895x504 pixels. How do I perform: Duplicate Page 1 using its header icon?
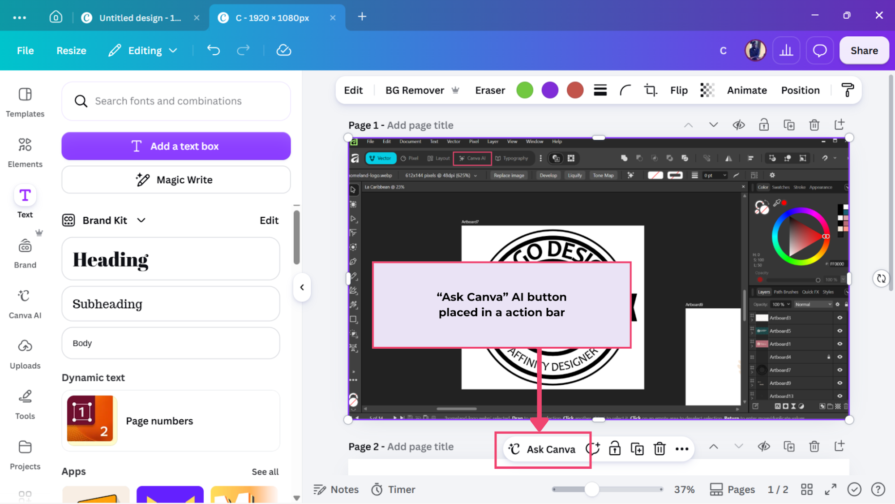789,125
